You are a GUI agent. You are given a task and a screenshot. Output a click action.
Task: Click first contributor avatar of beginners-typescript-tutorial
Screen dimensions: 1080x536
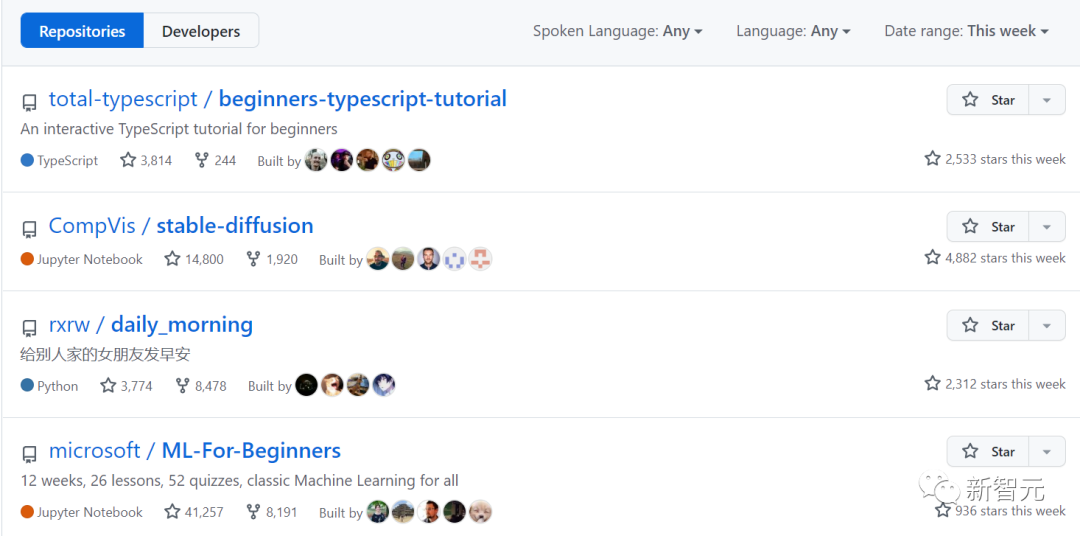click(316, 160)
